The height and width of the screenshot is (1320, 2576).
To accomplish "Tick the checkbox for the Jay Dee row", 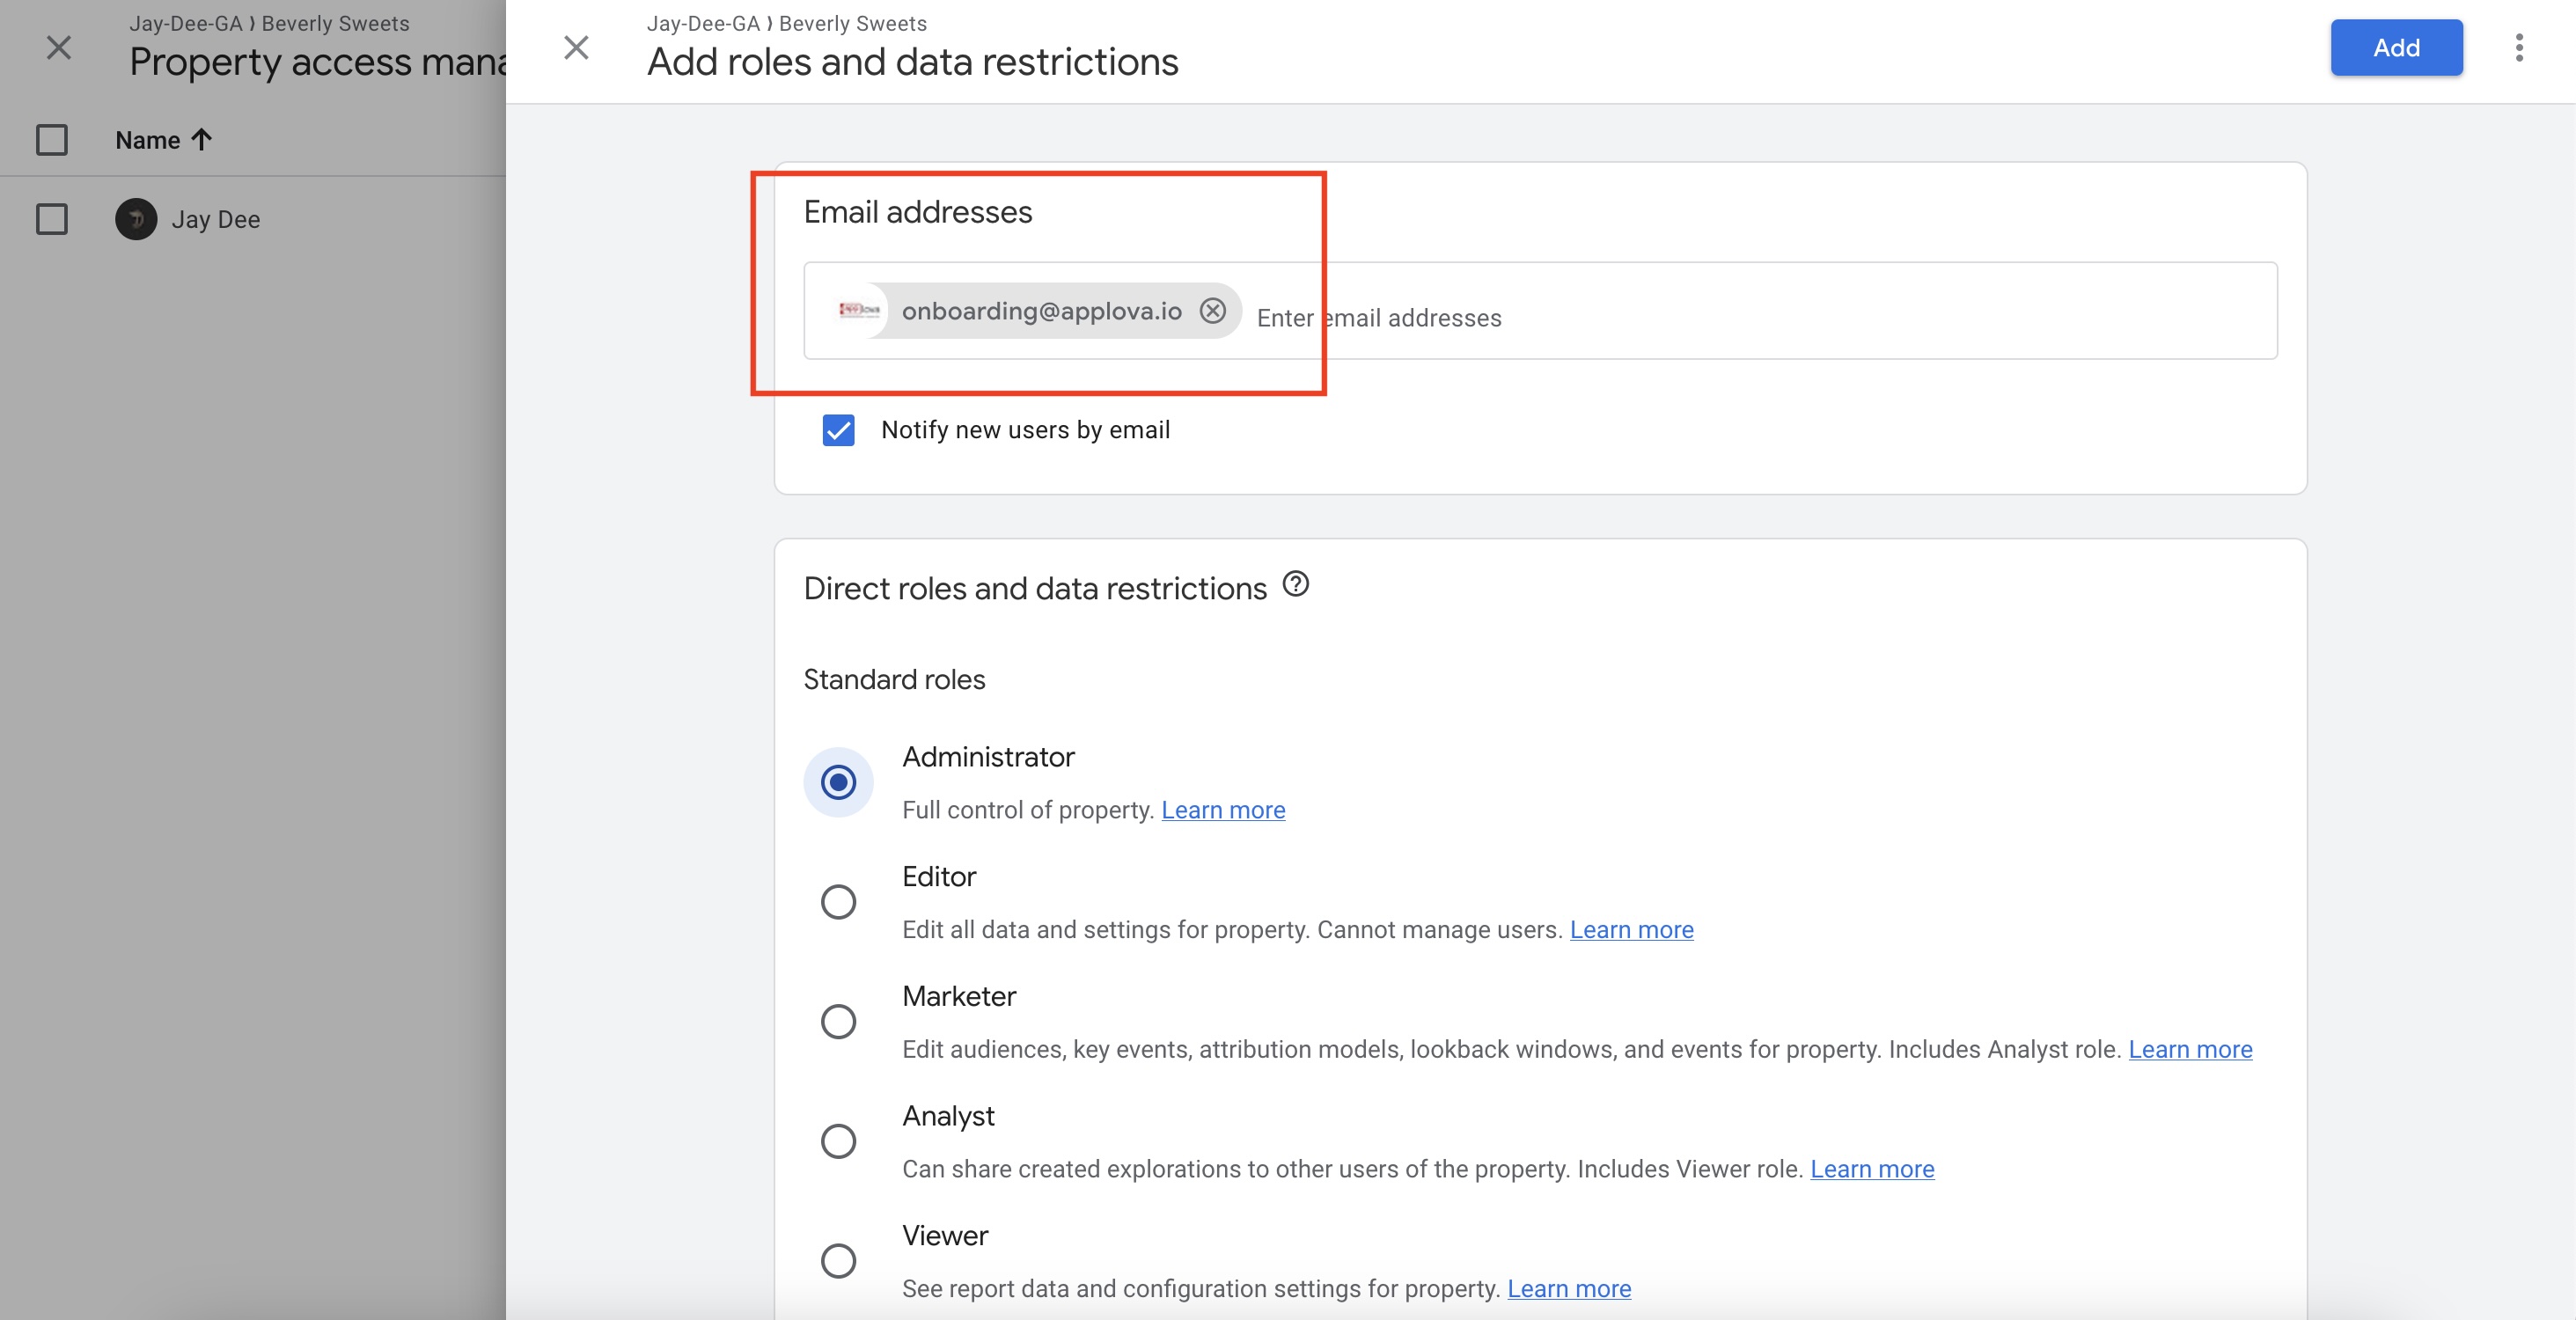I will tap(52, 219).
